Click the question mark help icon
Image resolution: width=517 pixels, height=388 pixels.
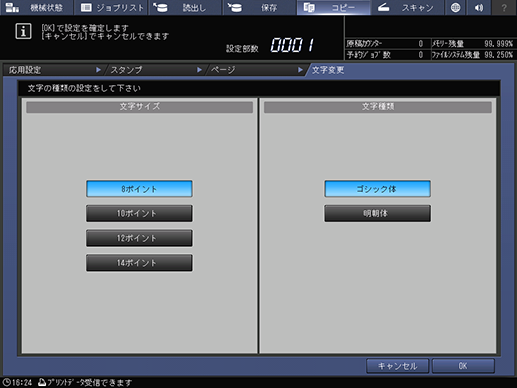click(504, 7)
